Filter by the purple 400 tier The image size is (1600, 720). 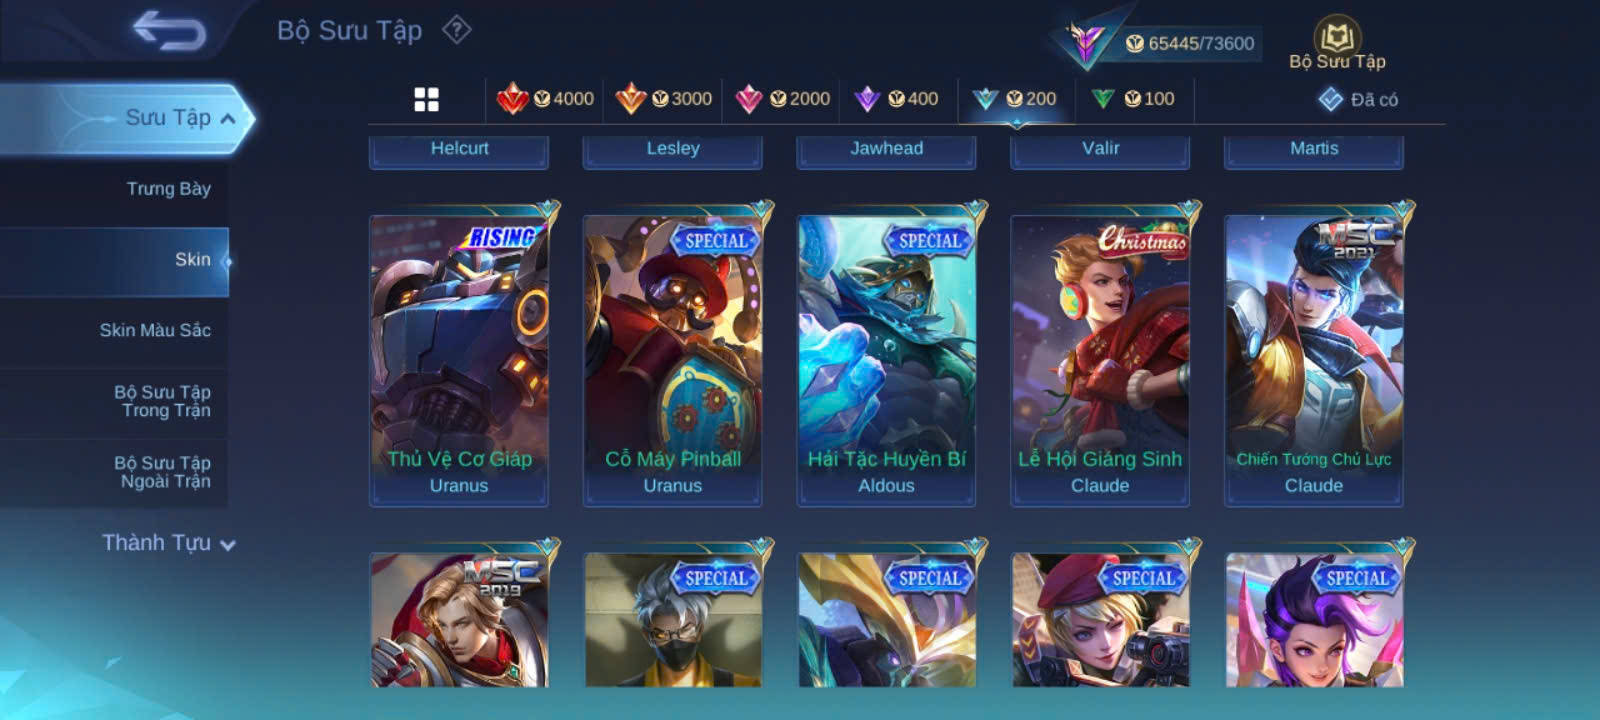(896, 99)
